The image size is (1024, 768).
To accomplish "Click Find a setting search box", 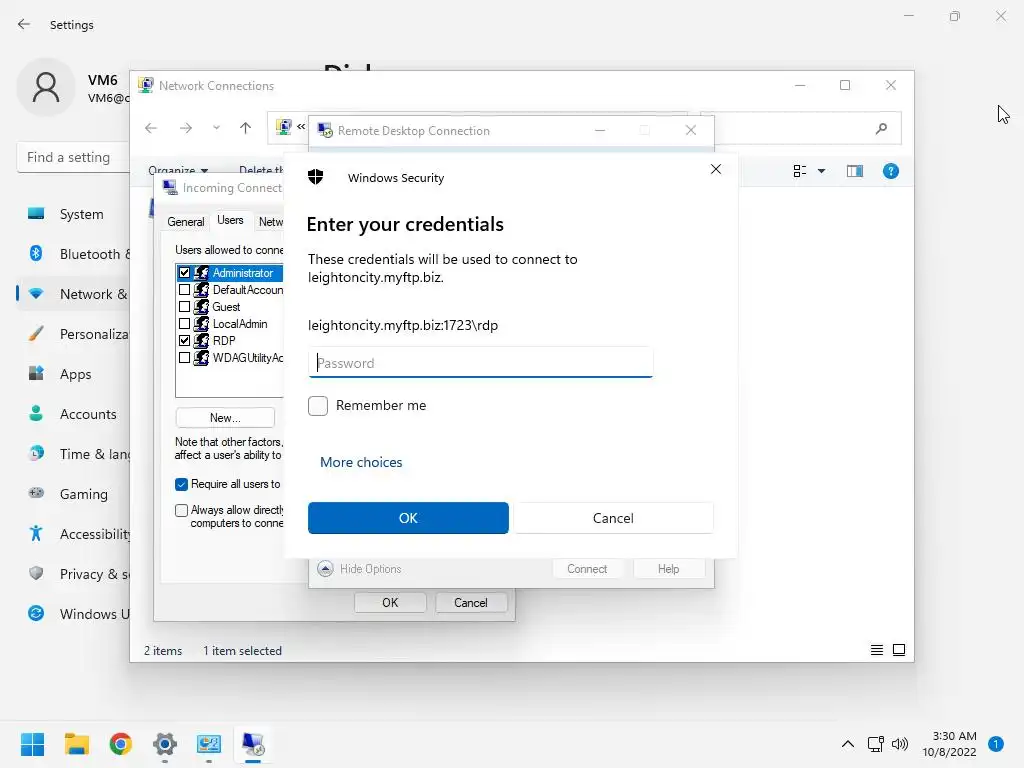I will coord(73,157).
